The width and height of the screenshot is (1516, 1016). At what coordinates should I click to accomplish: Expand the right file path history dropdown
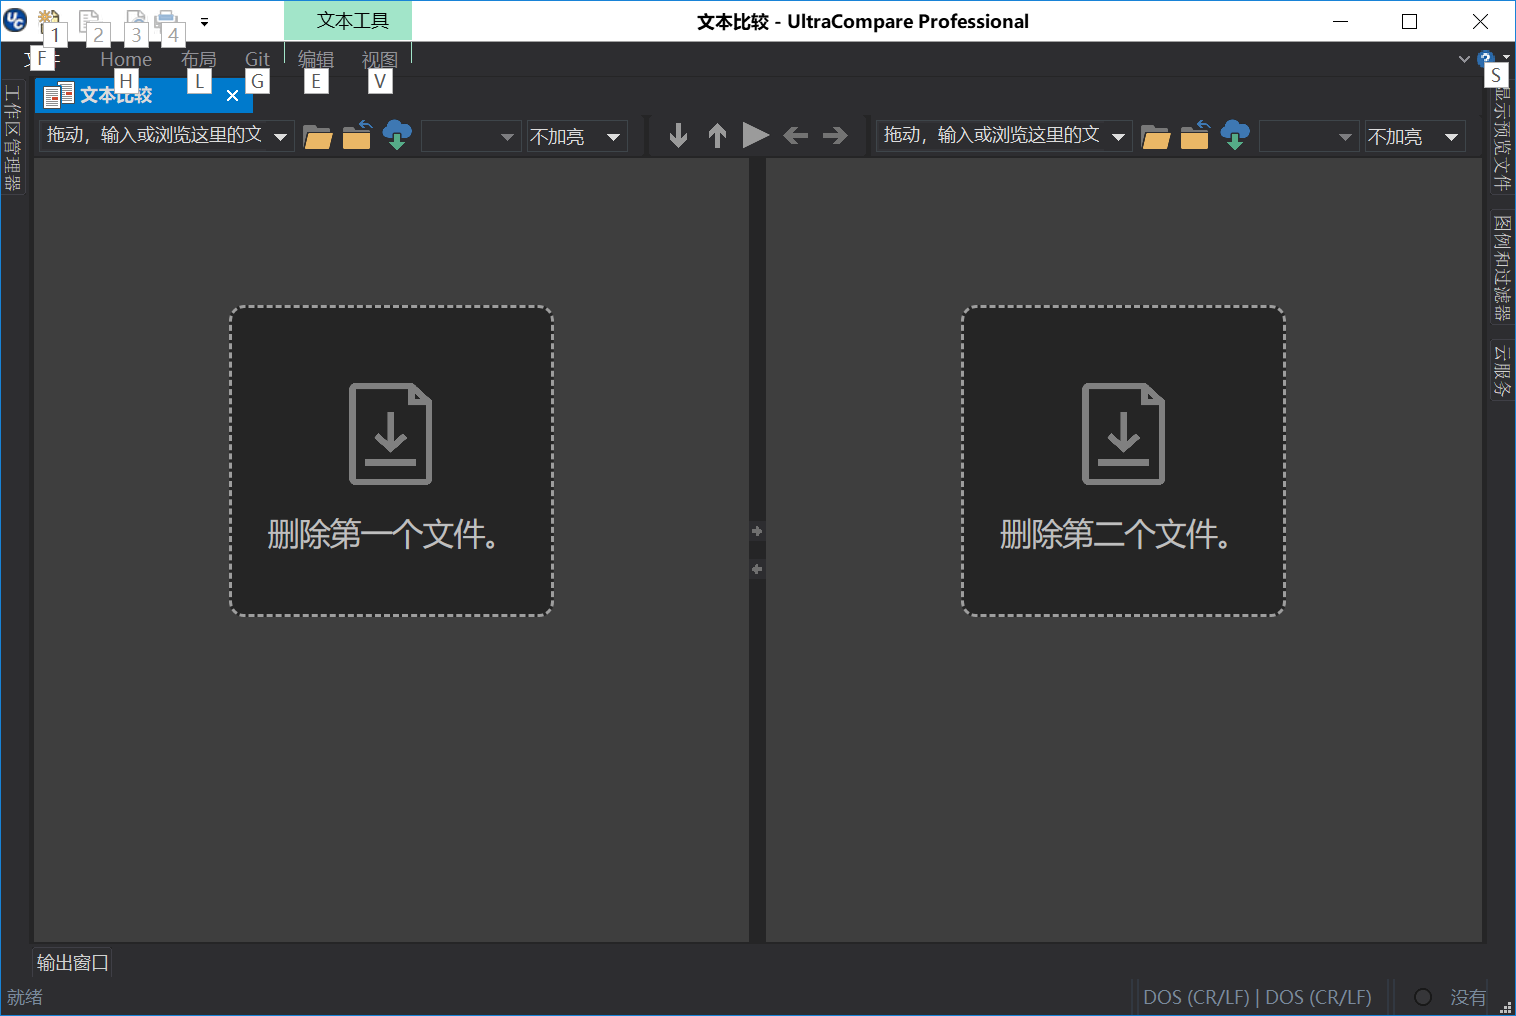point(1119,136)
